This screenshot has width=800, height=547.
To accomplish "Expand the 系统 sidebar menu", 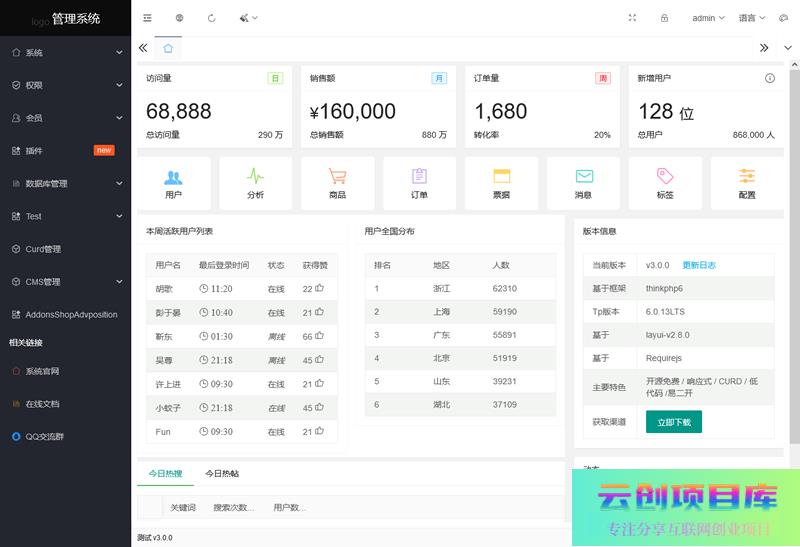I will pos(65,53).
